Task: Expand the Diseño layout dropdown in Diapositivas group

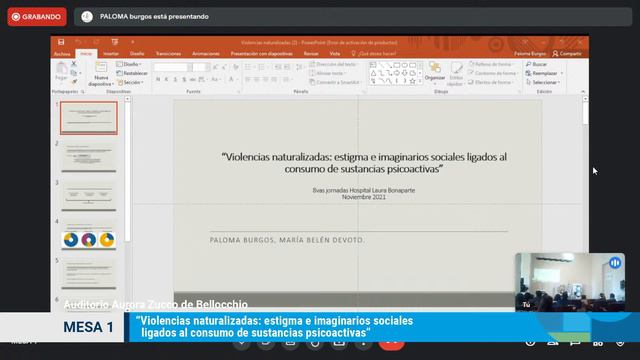Action: click(129, 64)
